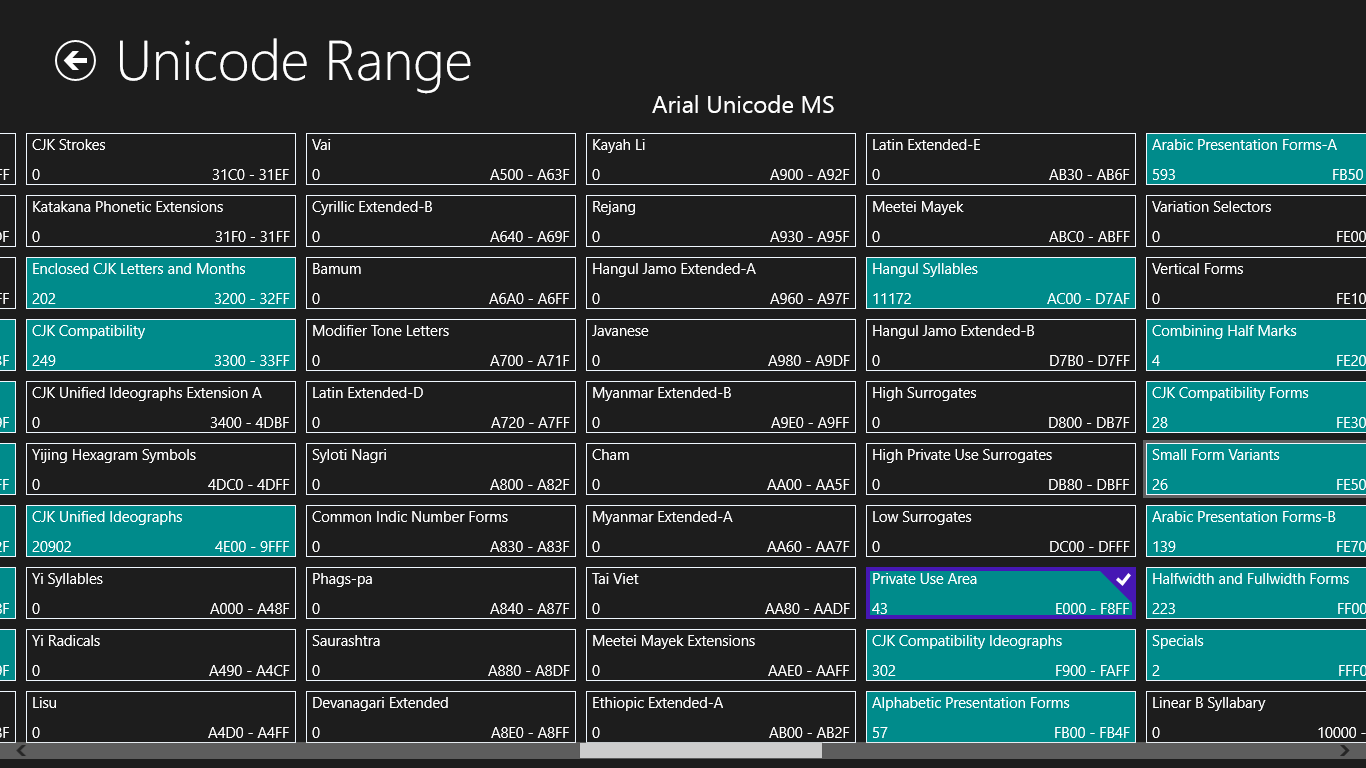The image size is (1366, 768).
Task: Click the Unicode Range page title
Action: click(x=293, y=62)
